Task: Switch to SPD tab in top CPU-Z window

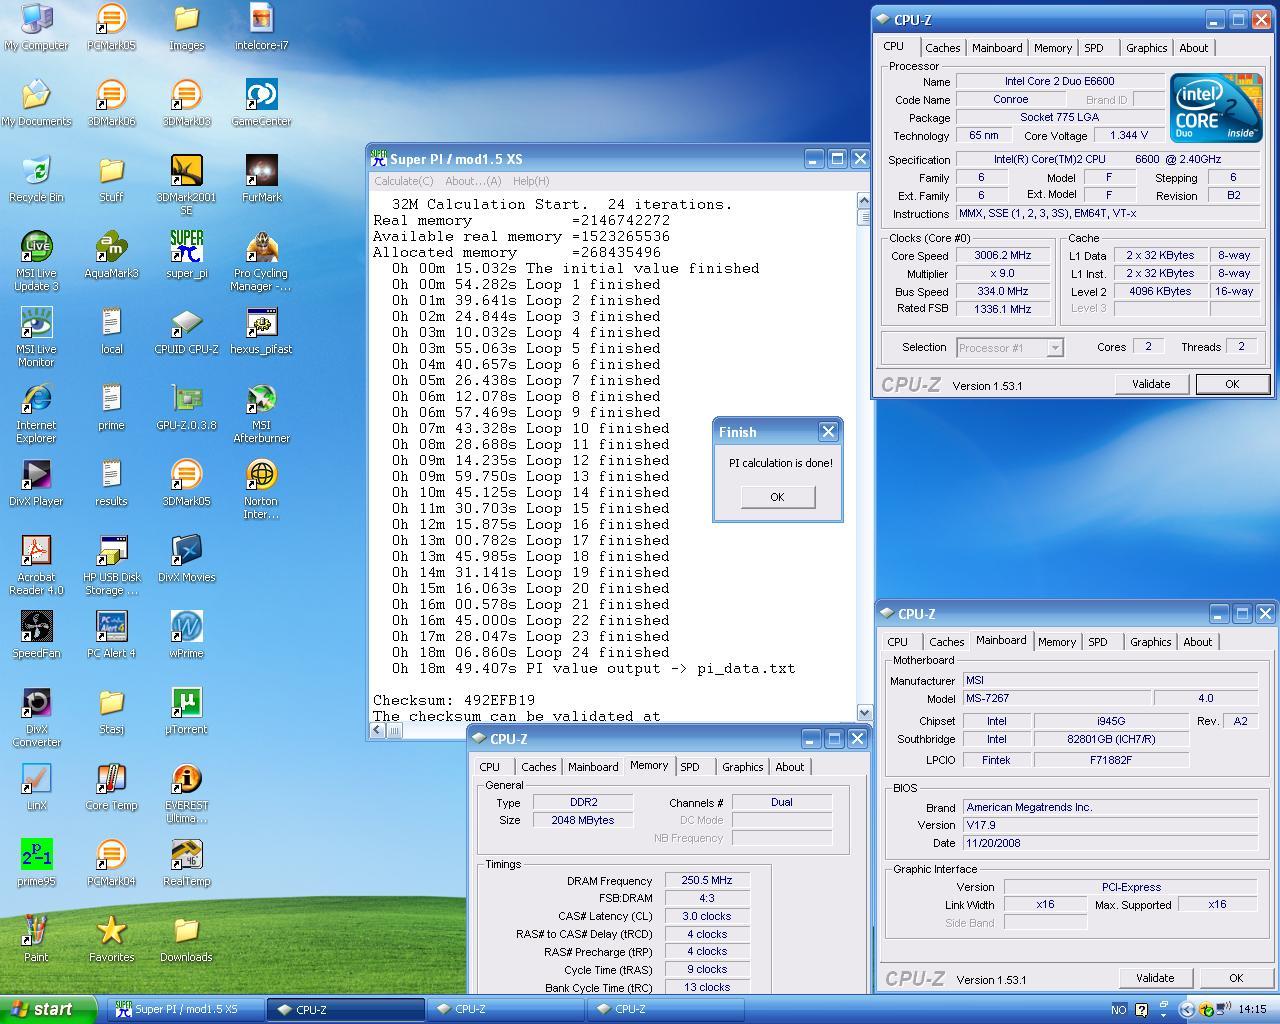Action: (1094, 48)
